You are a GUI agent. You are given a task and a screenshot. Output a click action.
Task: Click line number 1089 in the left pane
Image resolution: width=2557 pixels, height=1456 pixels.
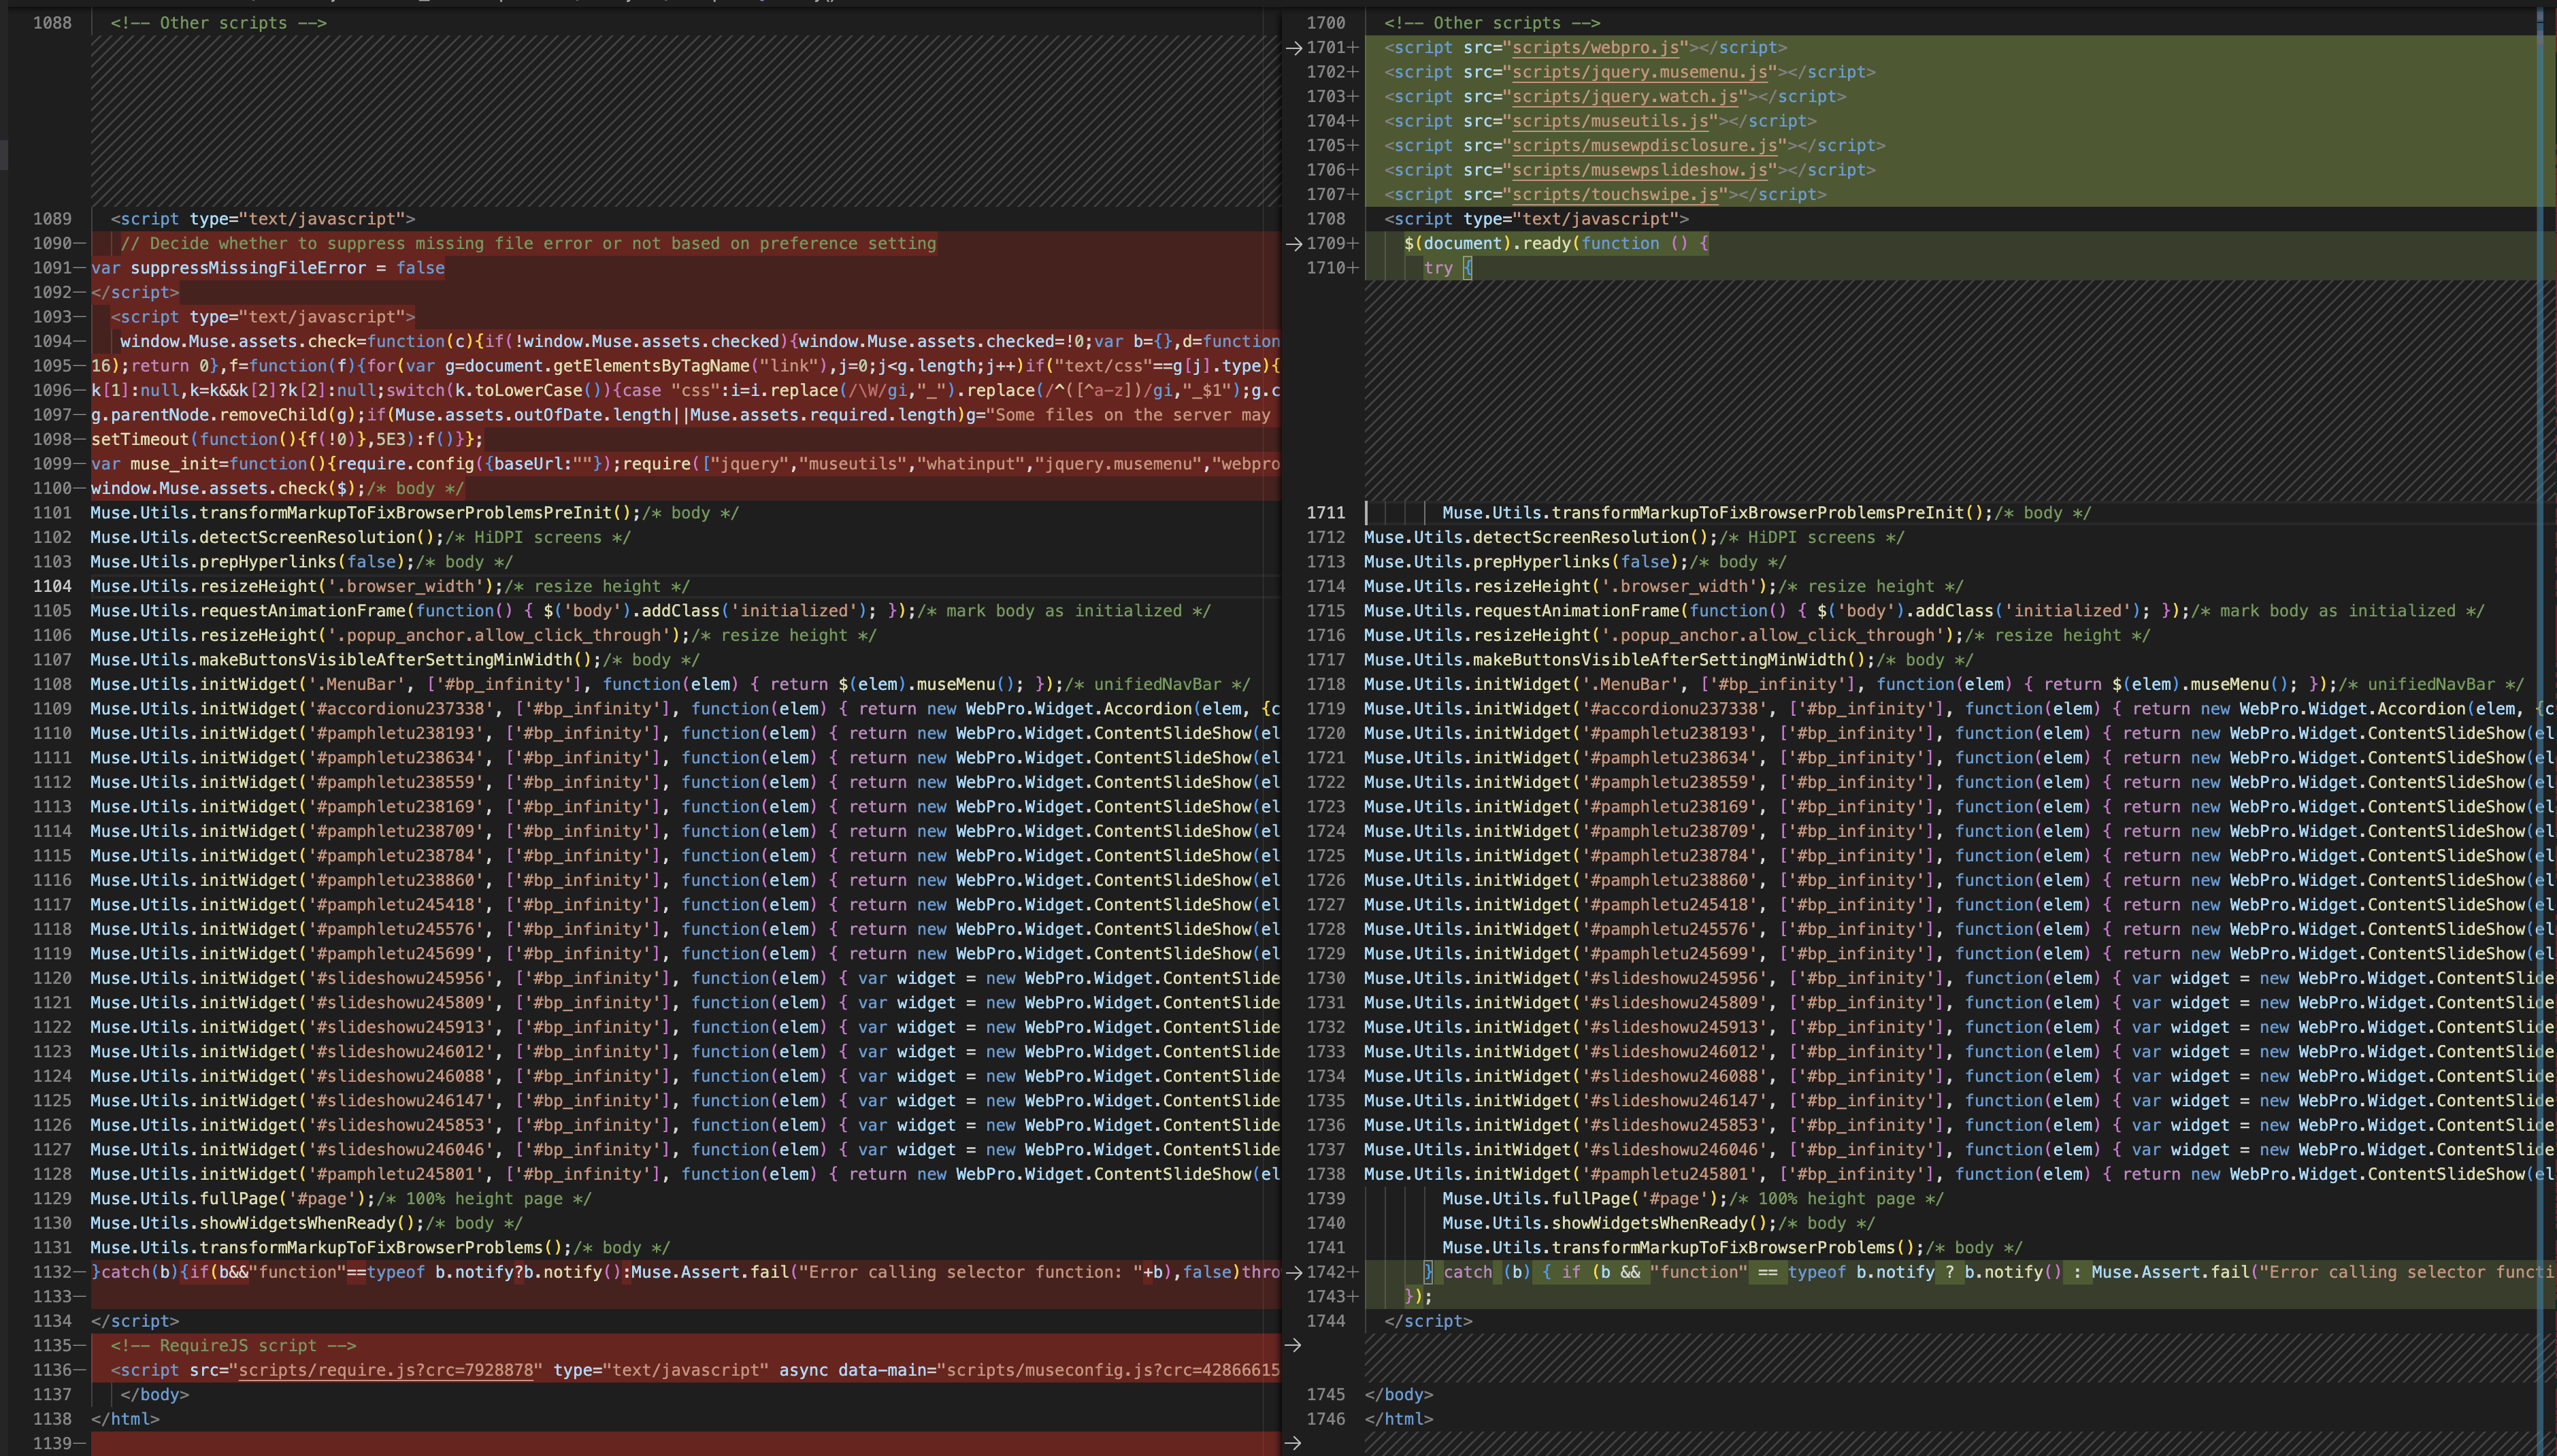point(52,219)
